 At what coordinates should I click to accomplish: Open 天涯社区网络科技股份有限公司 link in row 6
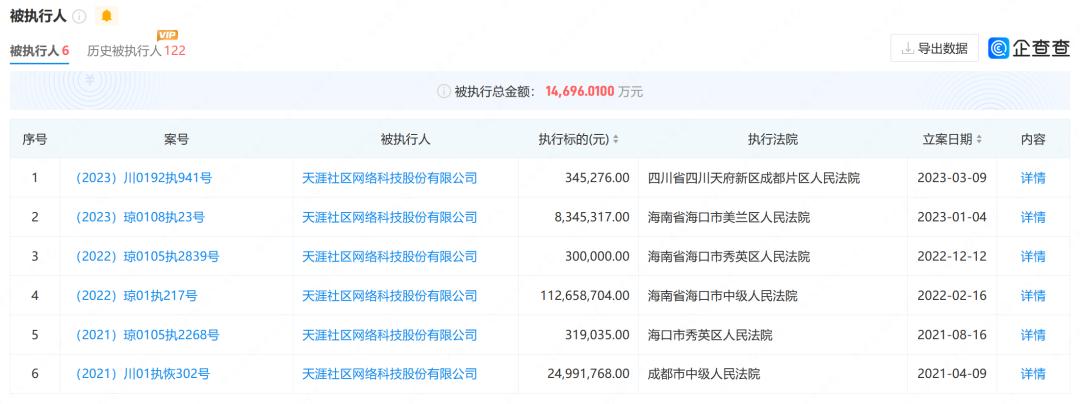[x=390, y=374]
